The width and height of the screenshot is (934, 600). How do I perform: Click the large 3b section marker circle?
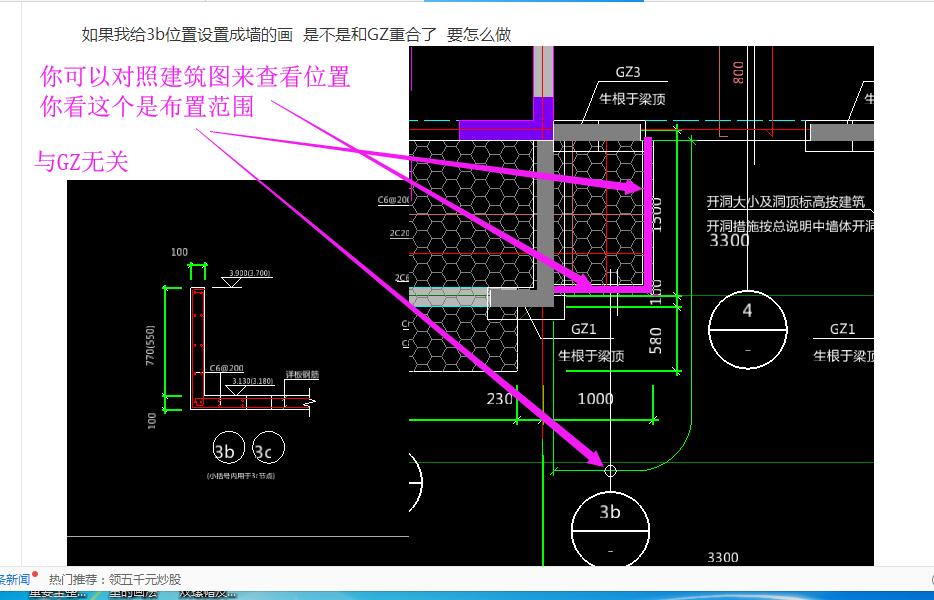(610, 529)
